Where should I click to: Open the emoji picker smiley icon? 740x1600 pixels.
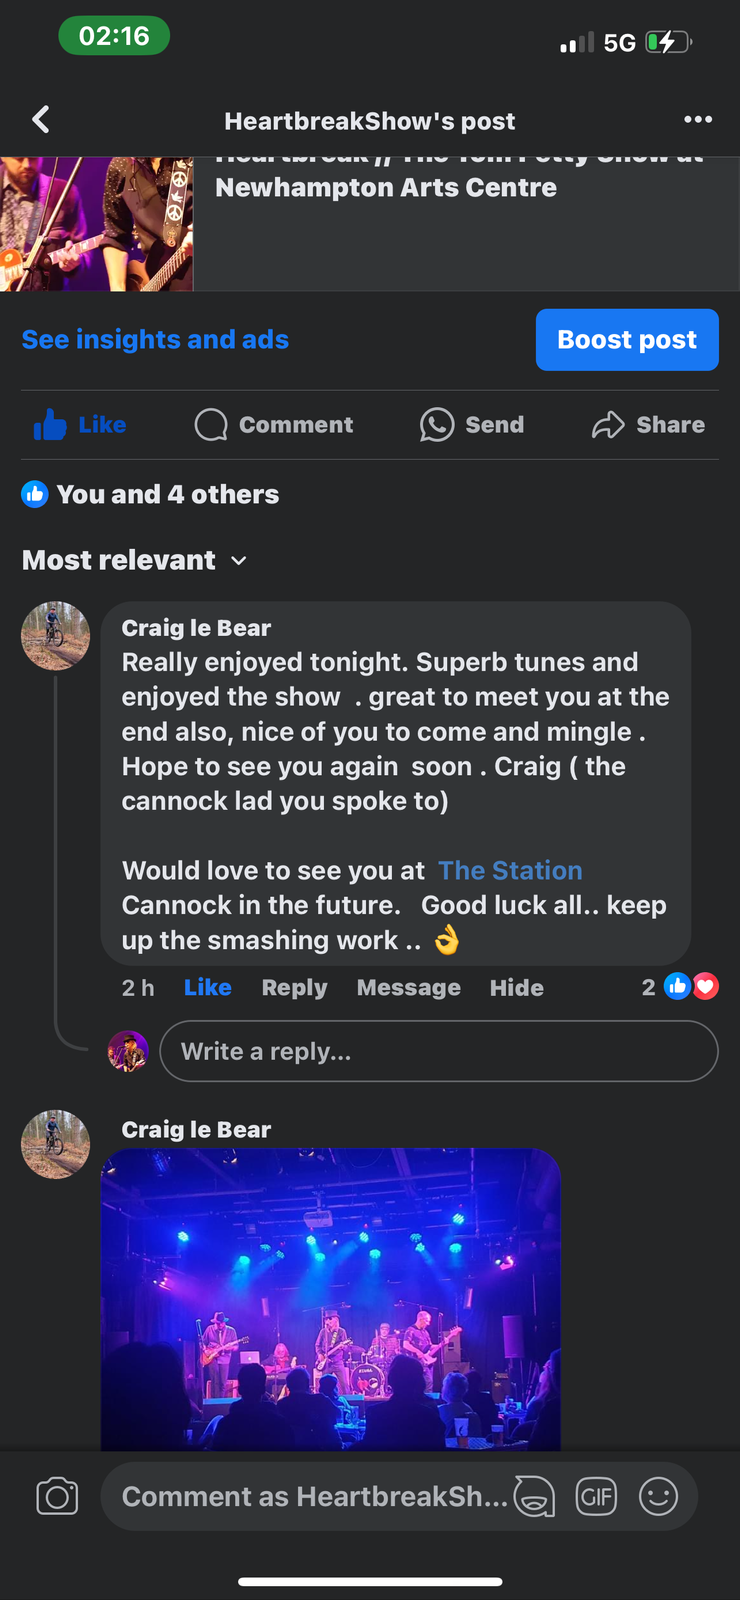[x=658, y=1496]
